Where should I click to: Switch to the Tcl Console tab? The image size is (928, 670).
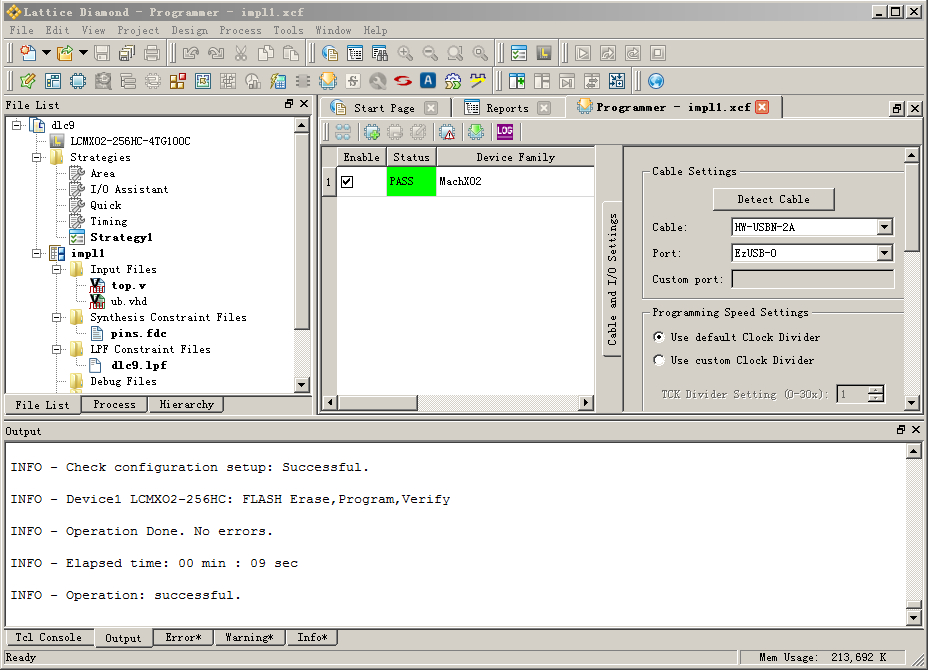(49, 637)
